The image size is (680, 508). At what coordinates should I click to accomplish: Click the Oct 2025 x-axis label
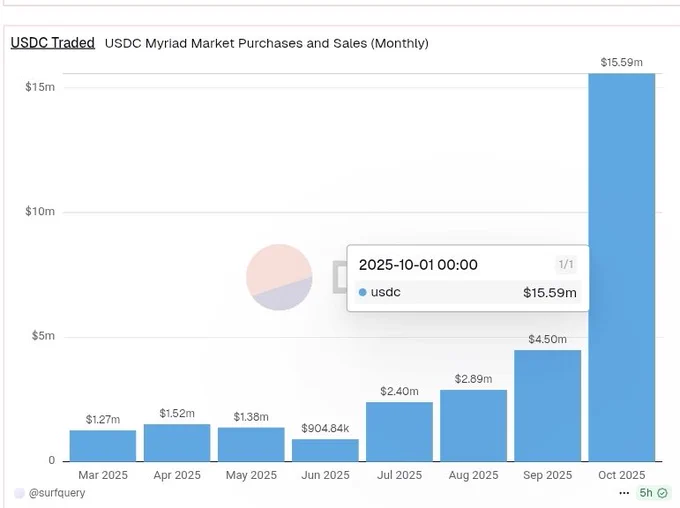621,475
